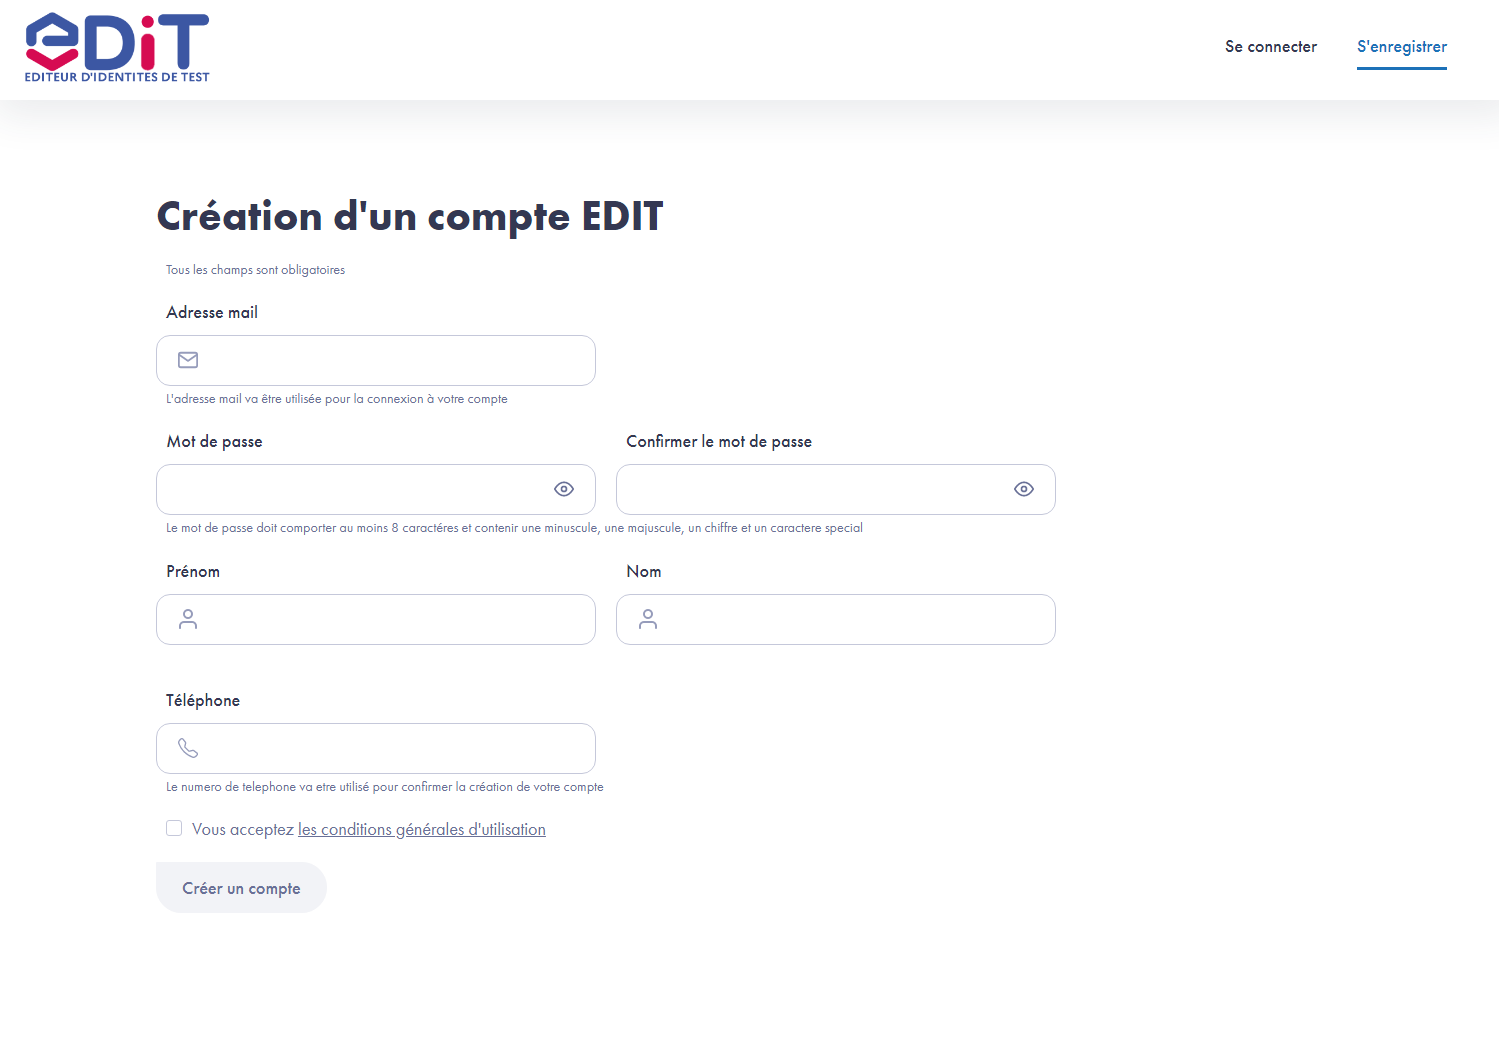Click the envelope icon in the Adresse mail field

[x=187, y=360]
